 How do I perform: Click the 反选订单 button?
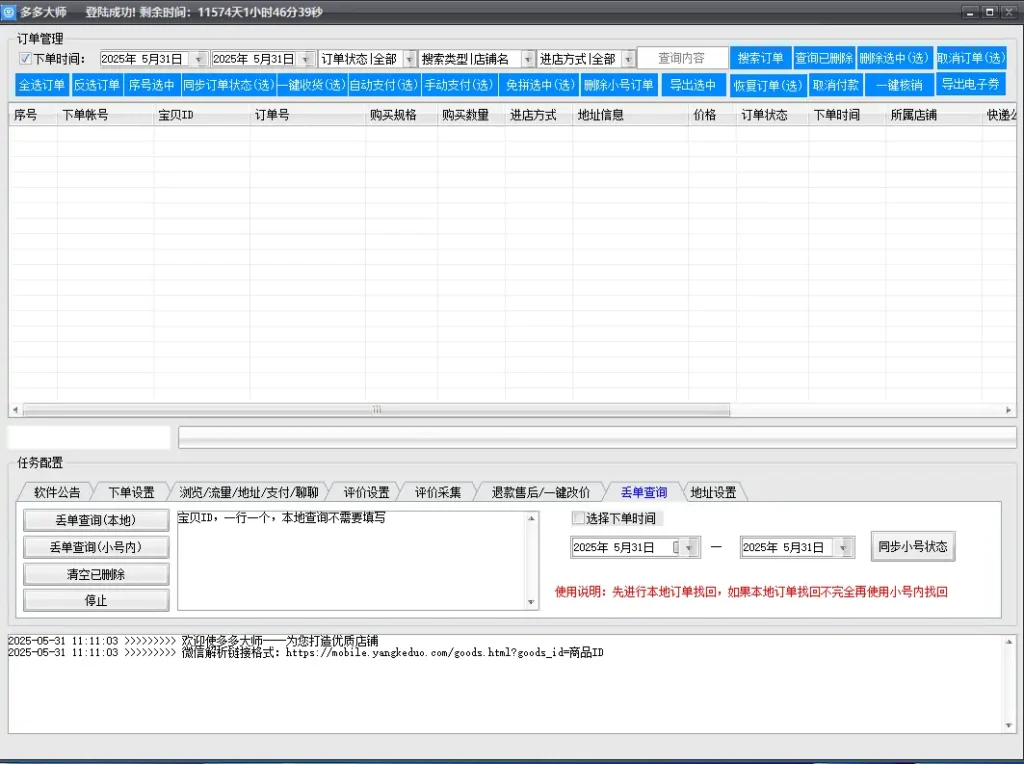click(x=96, y=85)
